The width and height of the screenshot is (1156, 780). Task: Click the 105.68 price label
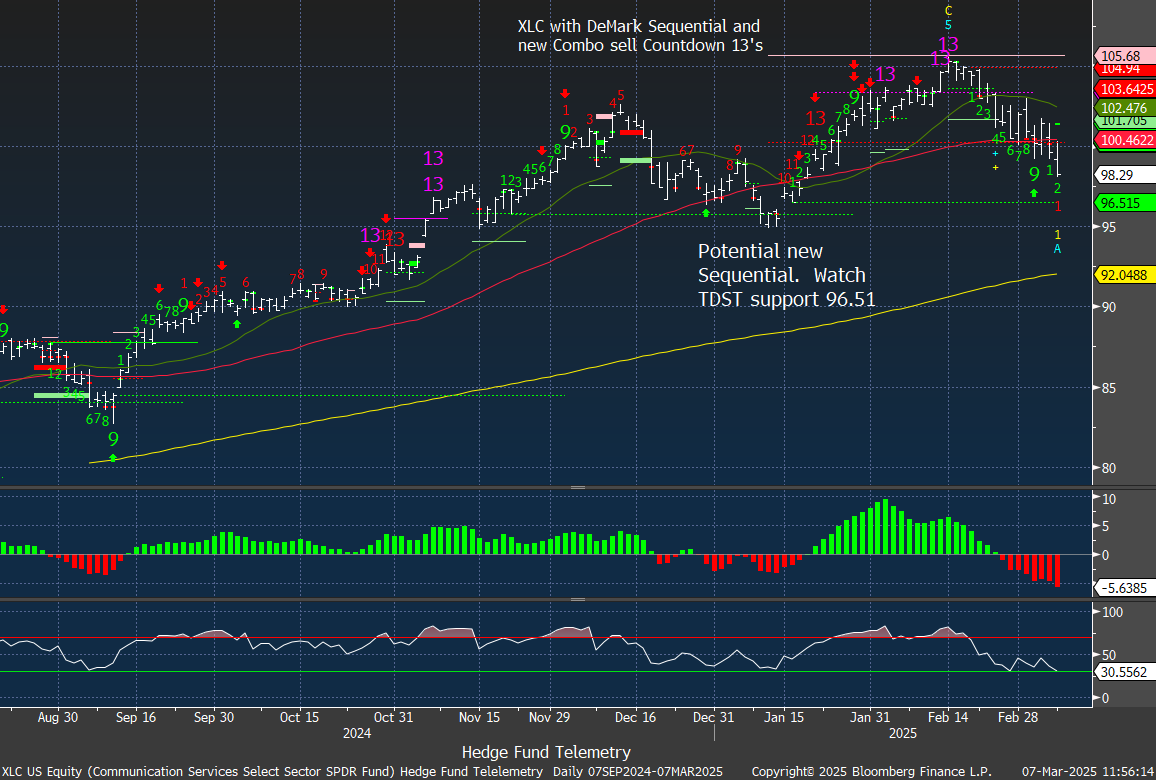point(1125,56)
